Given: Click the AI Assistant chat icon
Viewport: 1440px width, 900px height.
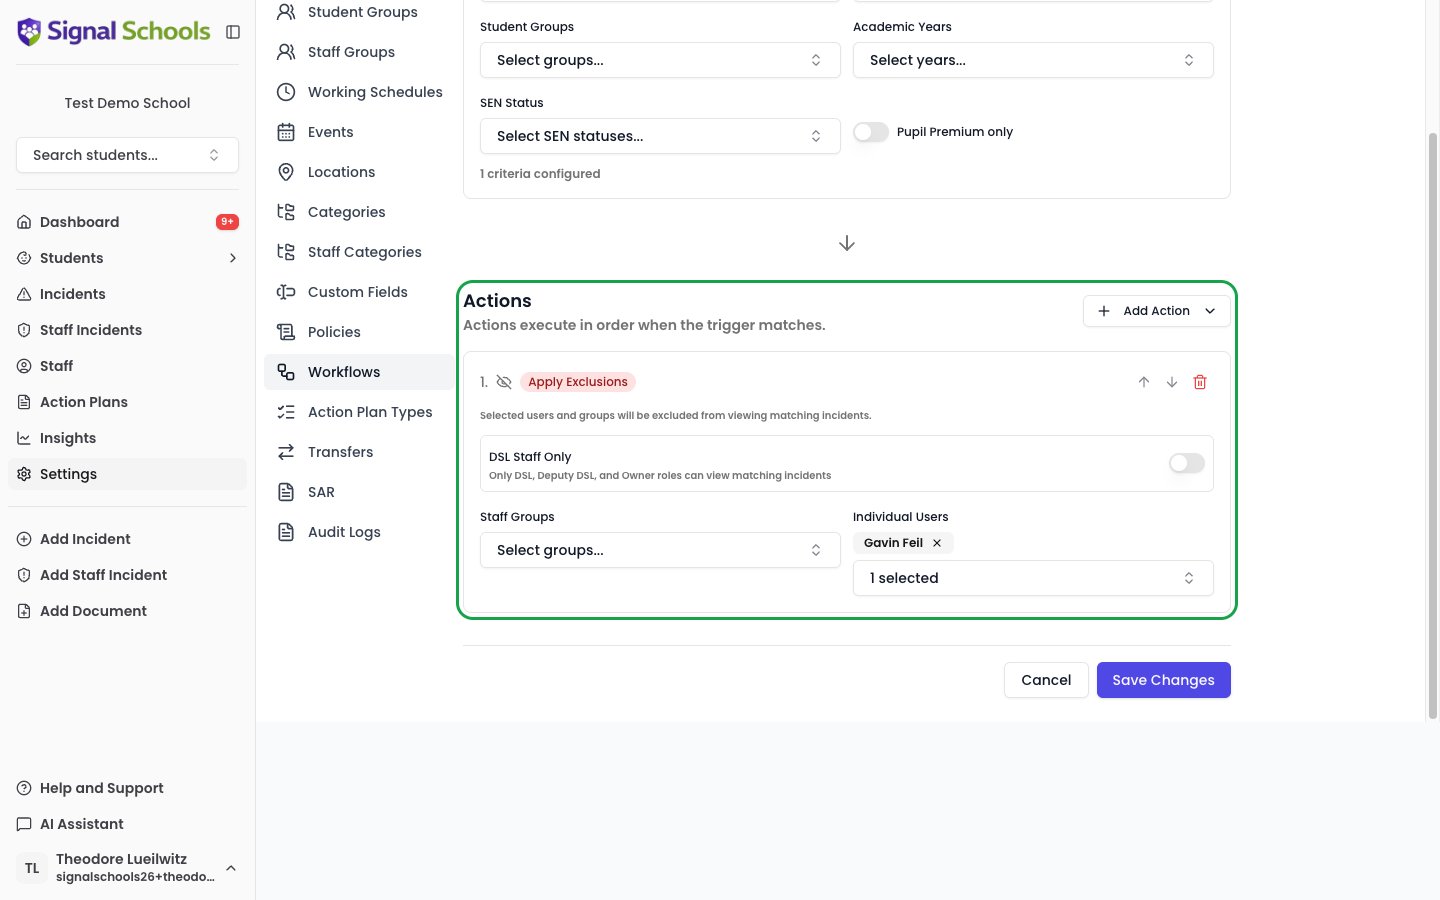Looking at the screenshot, I should coord(24,824).
